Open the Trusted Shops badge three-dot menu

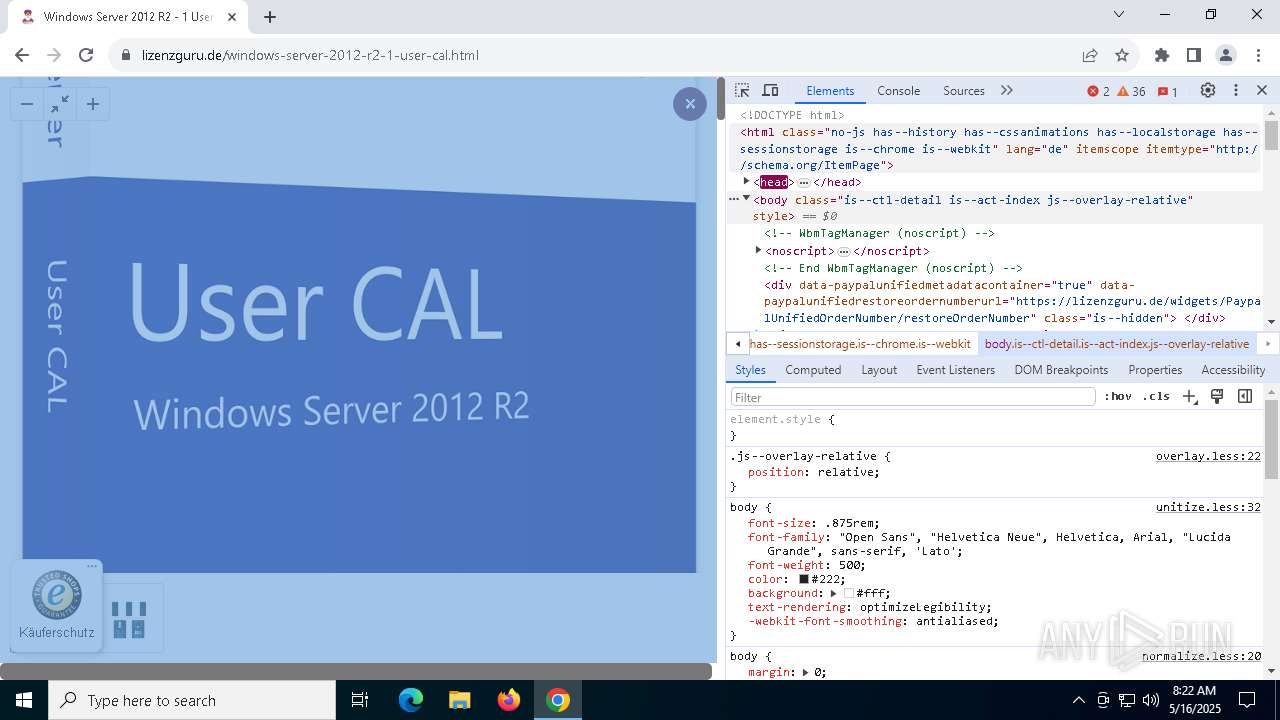tap(92, 566)
